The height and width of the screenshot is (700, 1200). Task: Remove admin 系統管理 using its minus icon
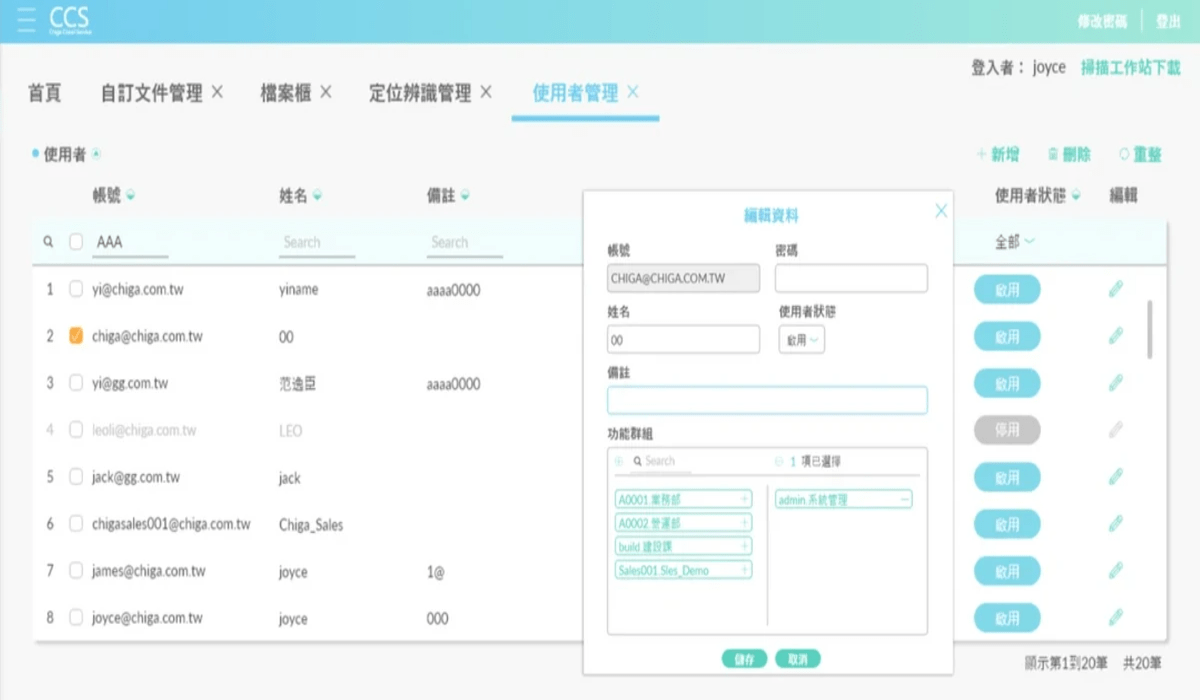coord(904,499)
